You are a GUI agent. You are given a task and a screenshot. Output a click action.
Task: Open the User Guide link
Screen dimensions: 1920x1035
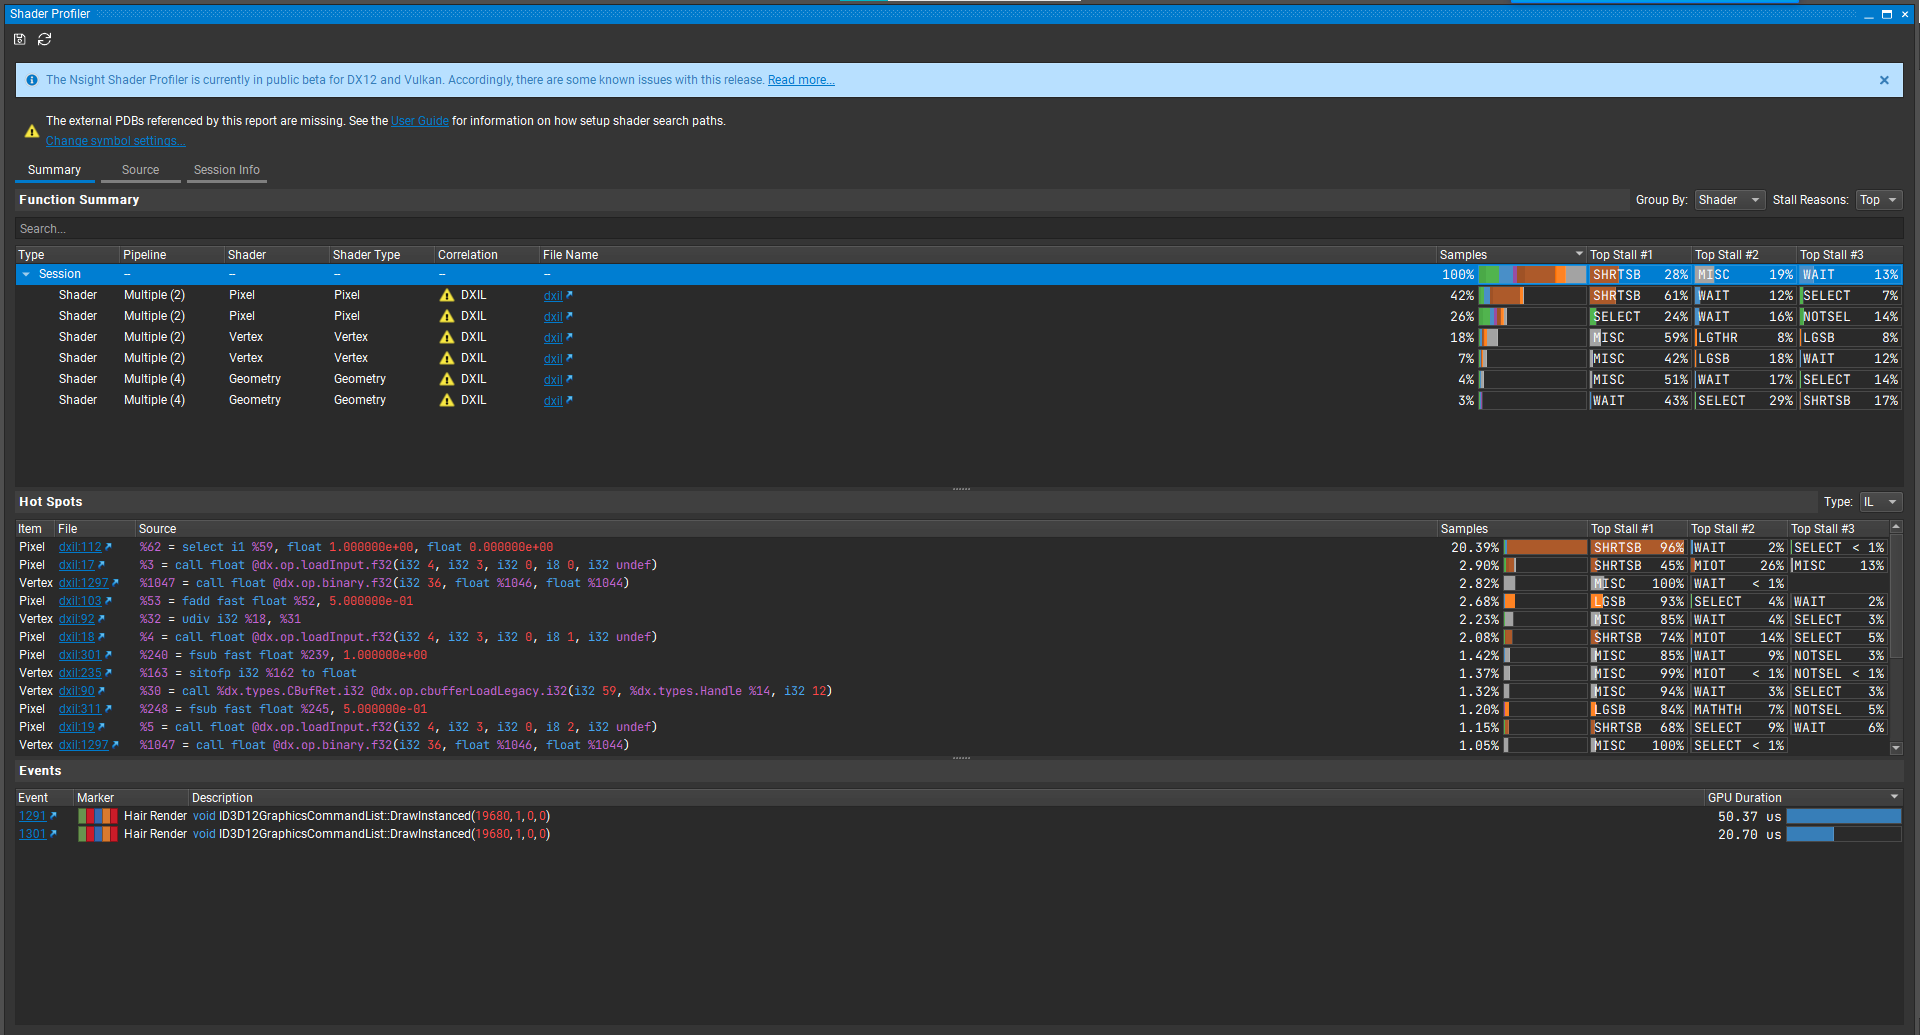click(420, 121)
